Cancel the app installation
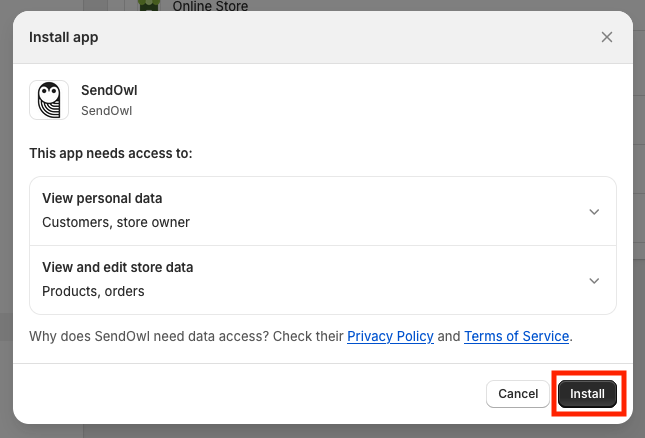Screen dimensions: 645x438 (x=518, y=394)
